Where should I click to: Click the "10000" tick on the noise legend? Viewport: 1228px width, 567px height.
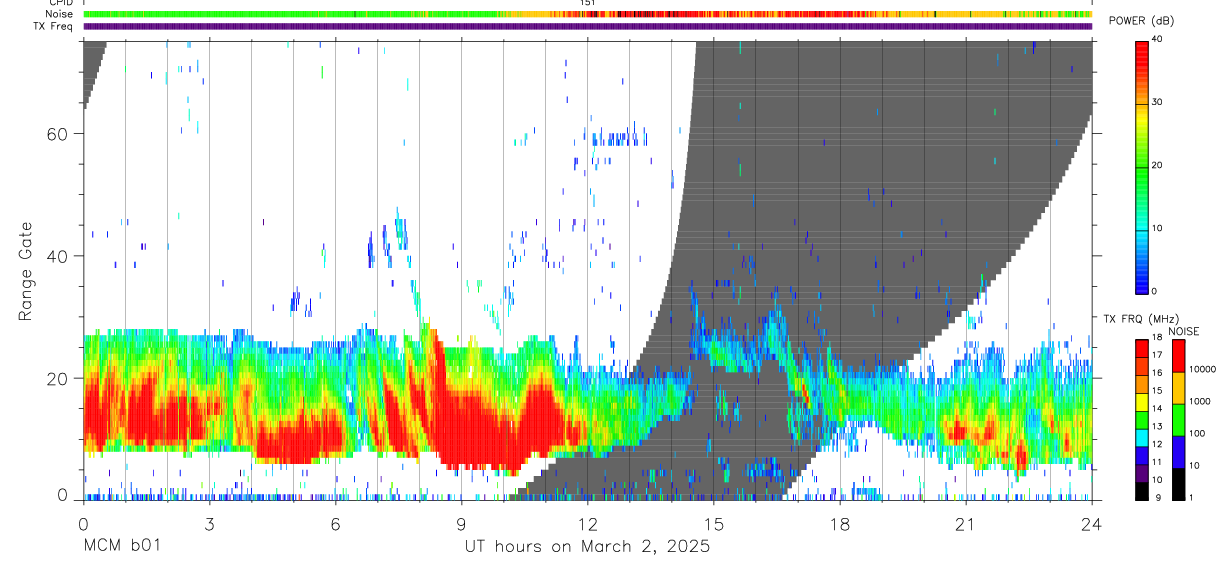[x=1204, y=369]
